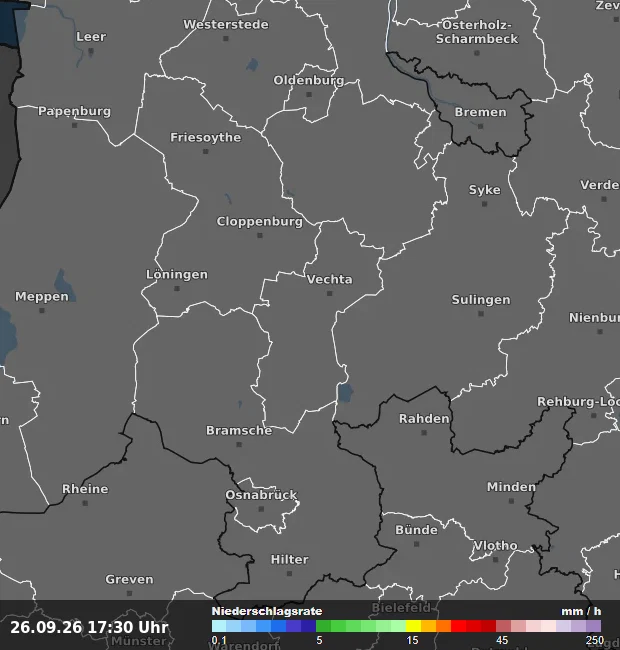620x650 pixels.
Task: Click the Oldenburg city marker
Action: [309, 95]
